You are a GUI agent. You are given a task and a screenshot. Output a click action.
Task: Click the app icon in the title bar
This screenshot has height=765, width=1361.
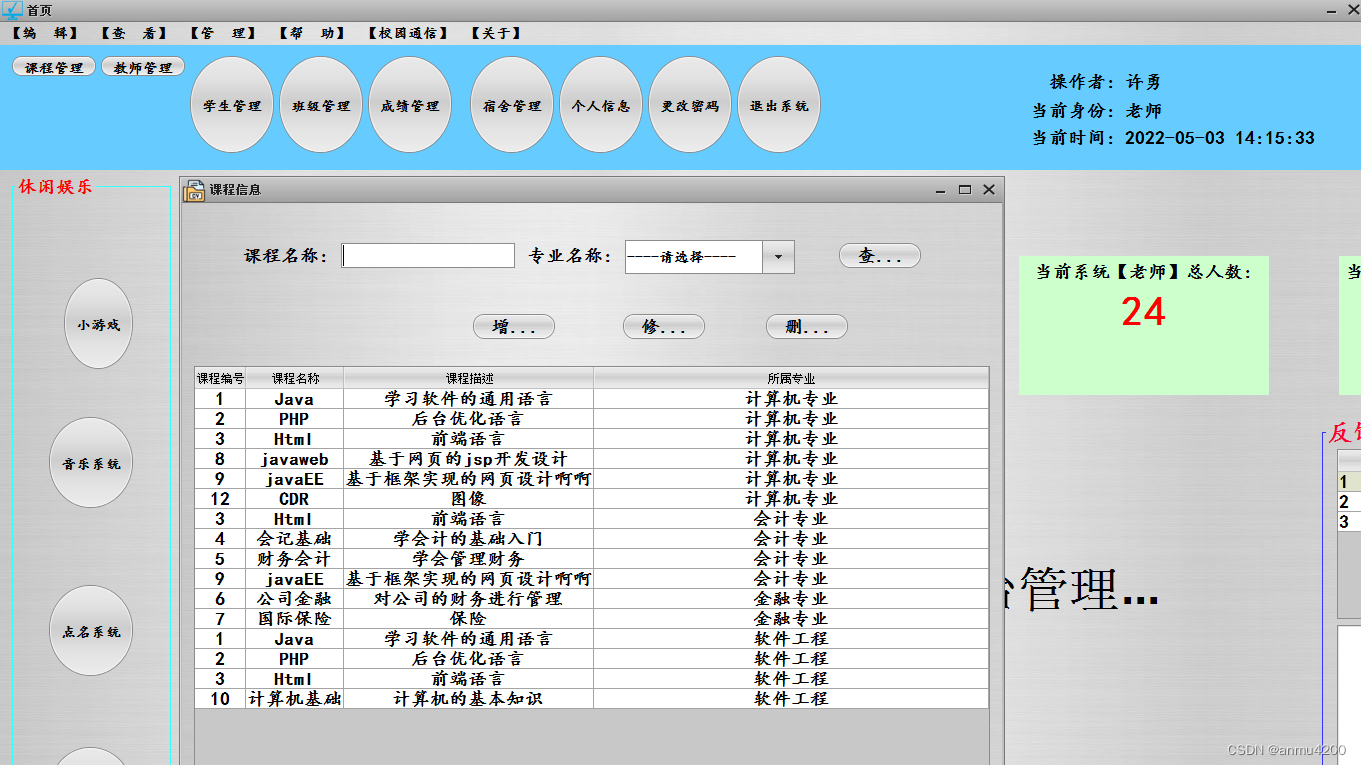12,10
